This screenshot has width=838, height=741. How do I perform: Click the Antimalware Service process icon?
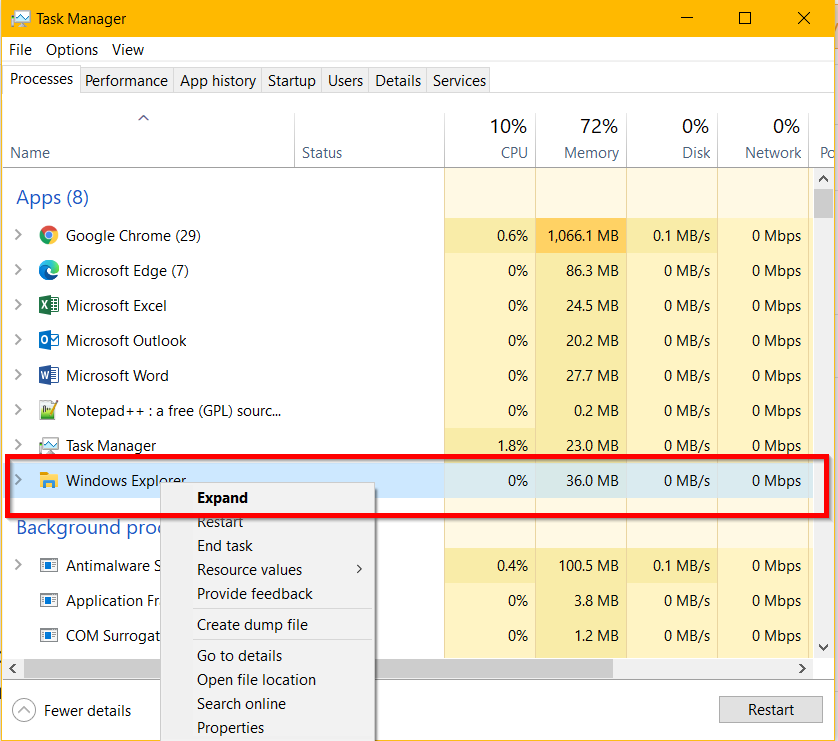(49, 565)
